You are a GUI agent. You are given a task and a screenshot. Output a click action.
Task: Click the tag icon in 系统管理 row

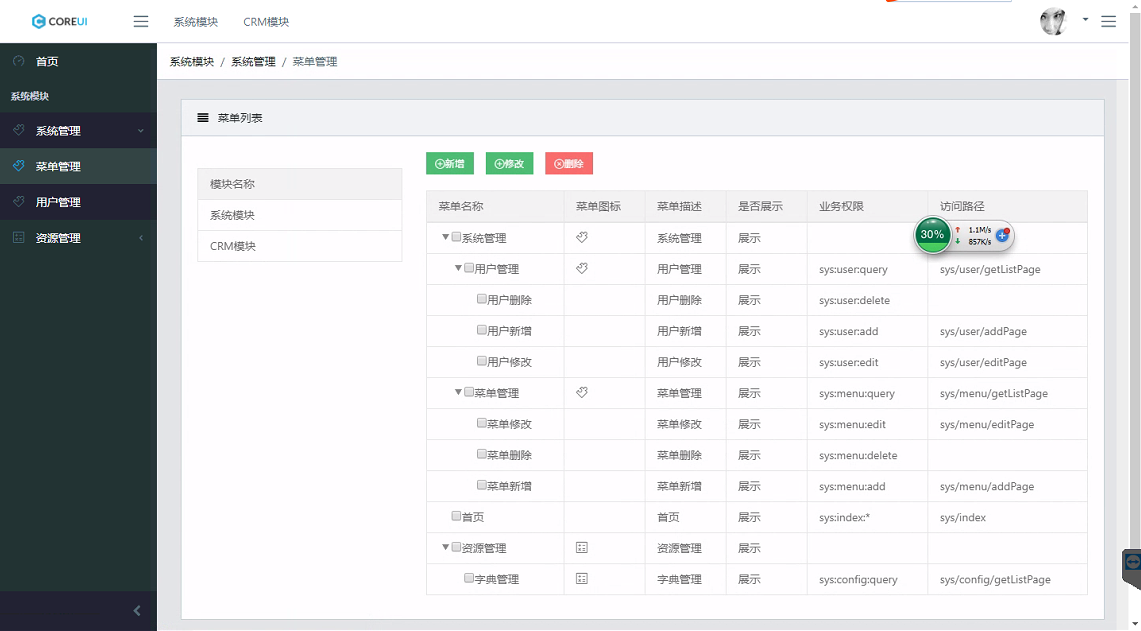pos(582,238)
